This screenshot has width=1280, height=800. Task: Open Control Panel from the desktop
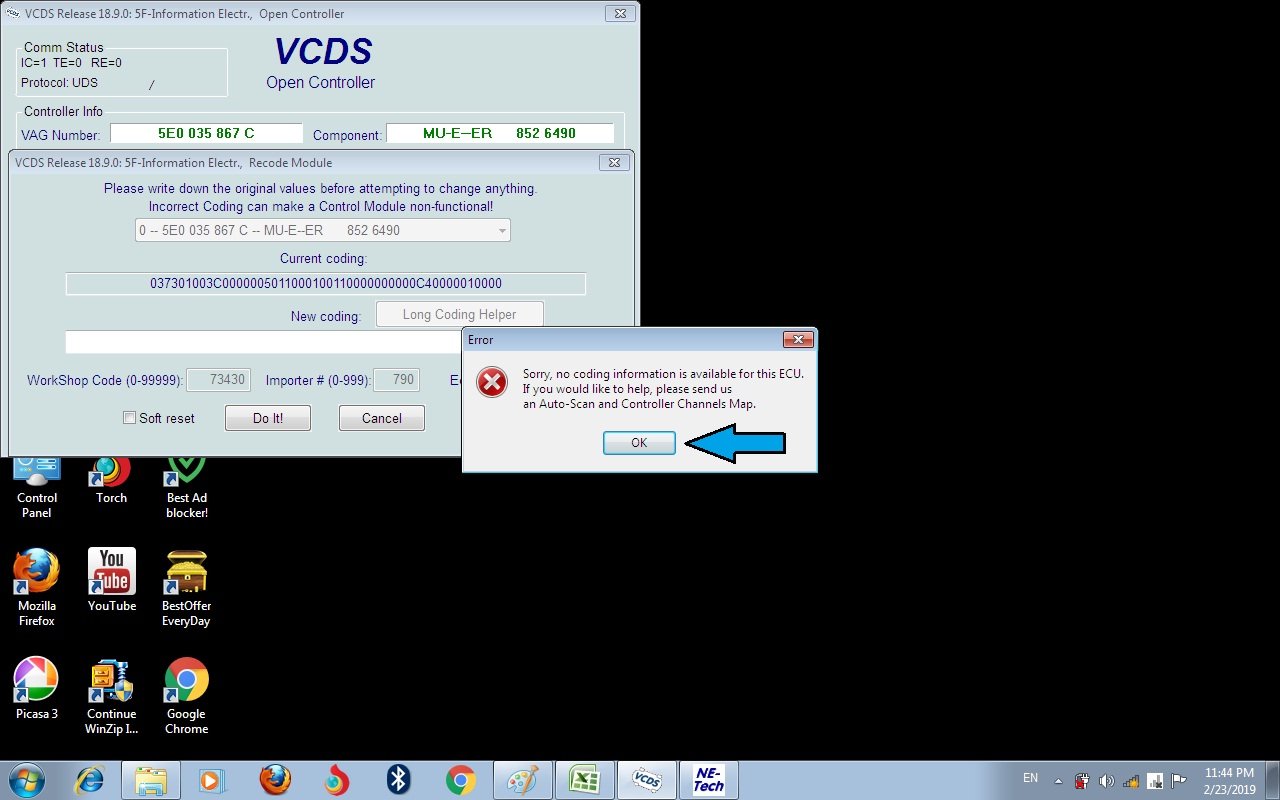click(36, 470)
